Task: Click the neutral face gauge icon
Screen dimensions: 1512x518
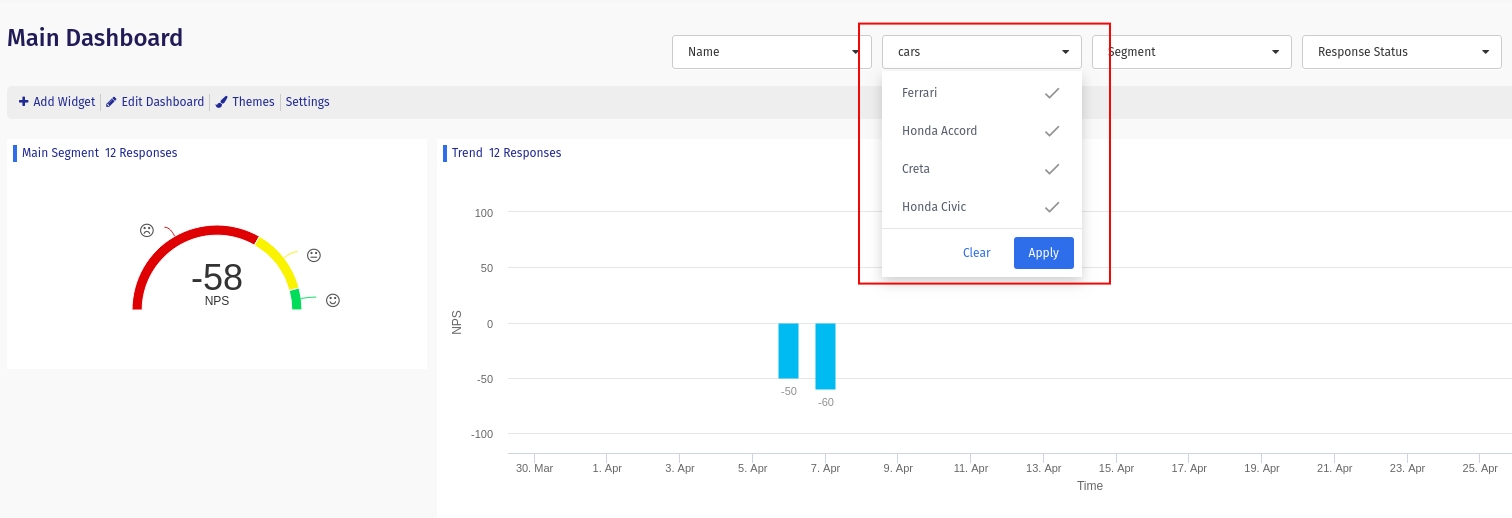Action: click(314, 255)
